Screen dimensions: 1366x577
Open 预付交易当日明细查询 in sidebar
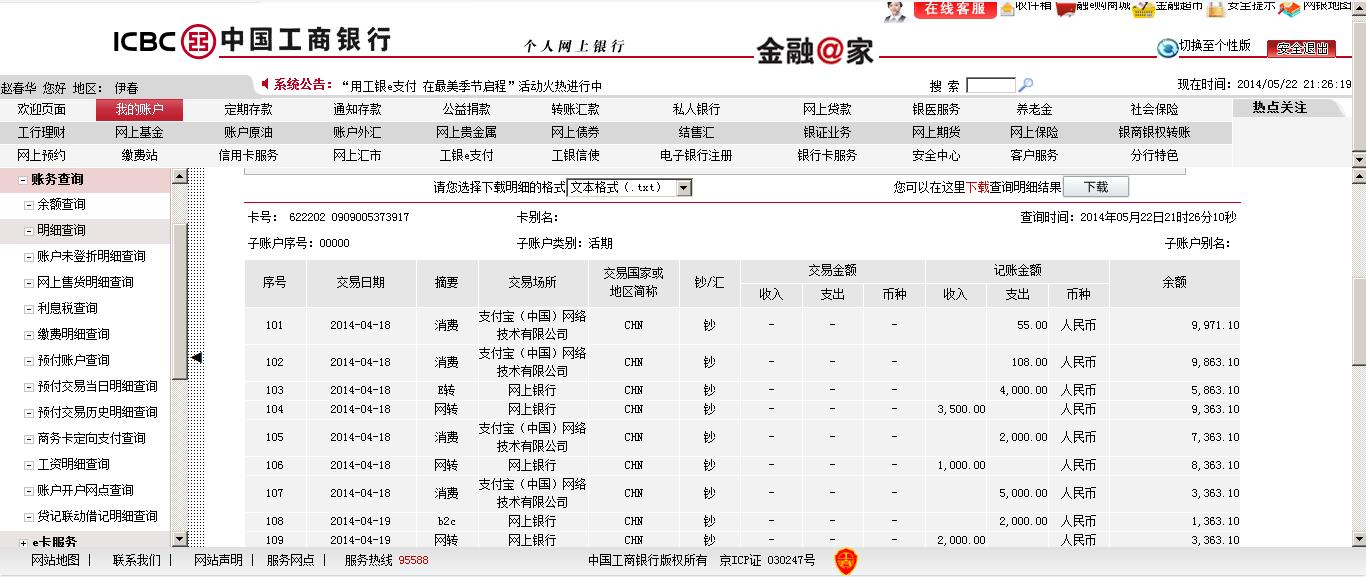coord(97,386)
